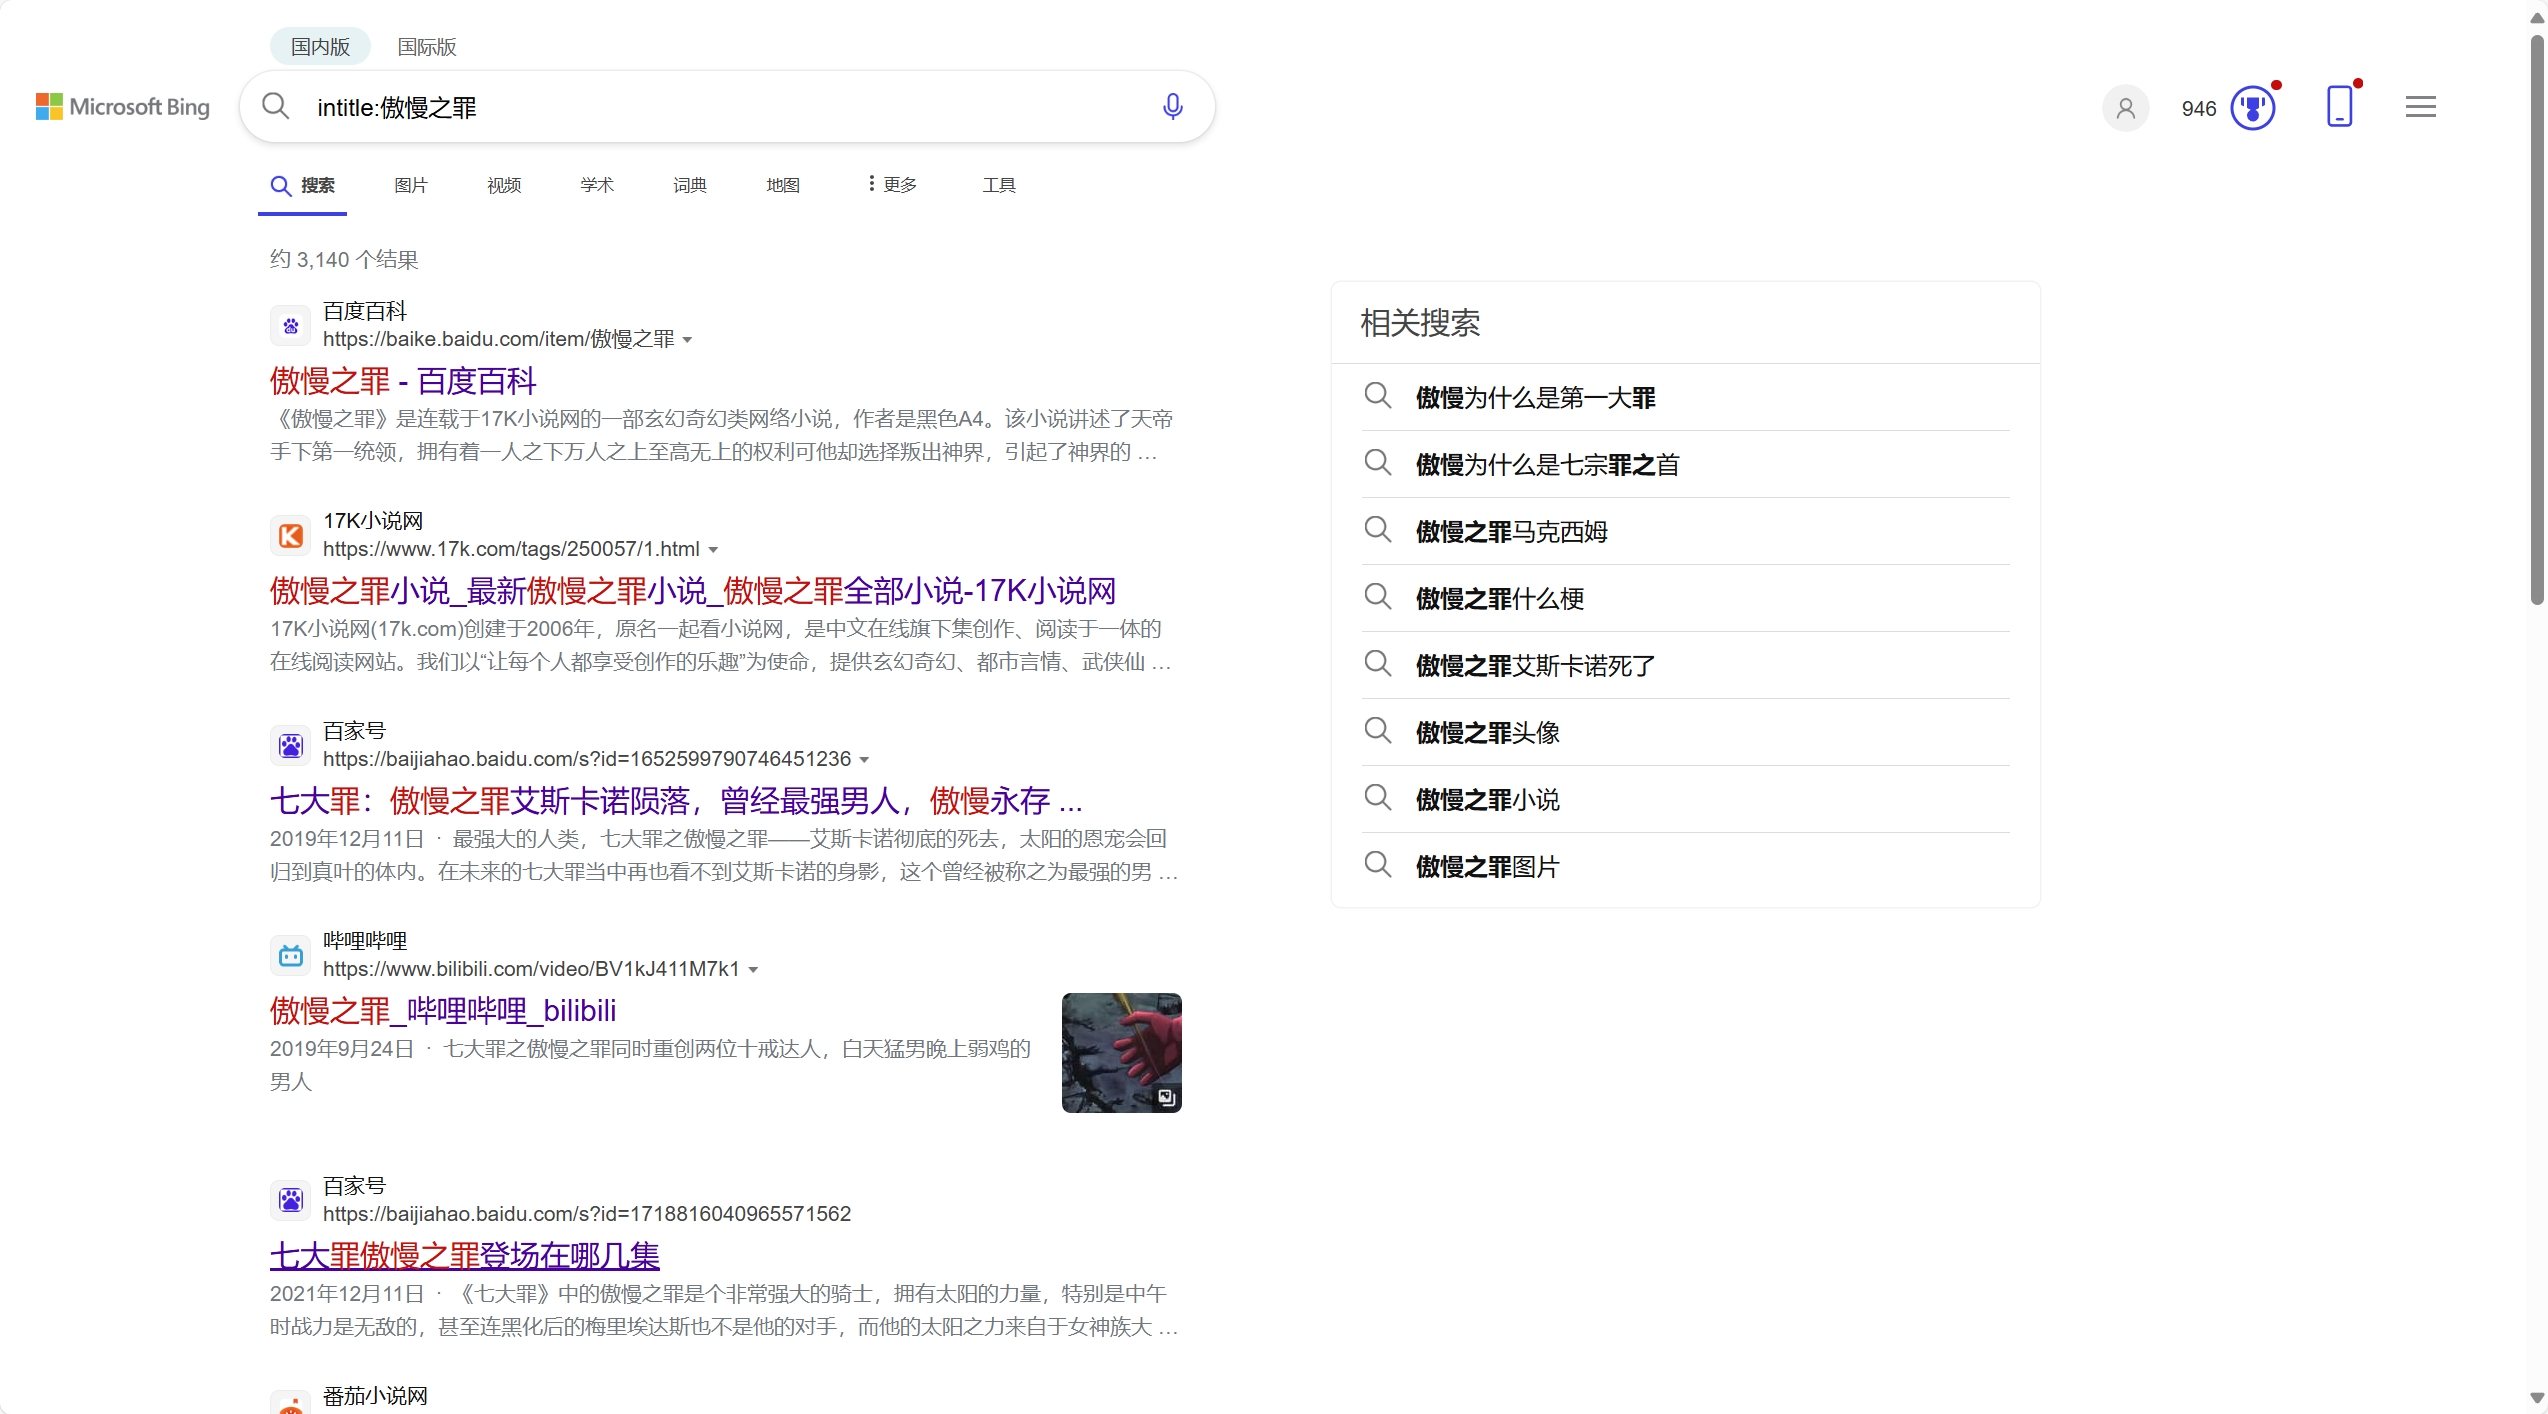Click related search 傲慢之罪小说
This screenshot has height=1414, width=2548.
click(x=1487, y=800)
